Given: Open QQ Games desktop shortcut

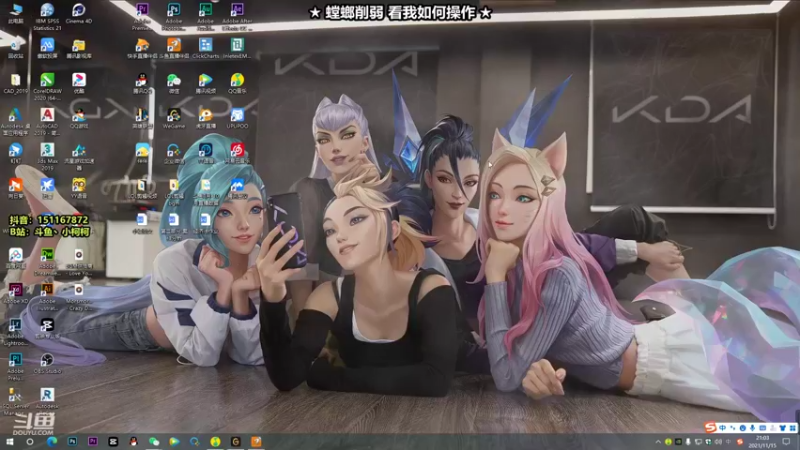Looking at the screenshot, I should point(79,118).
